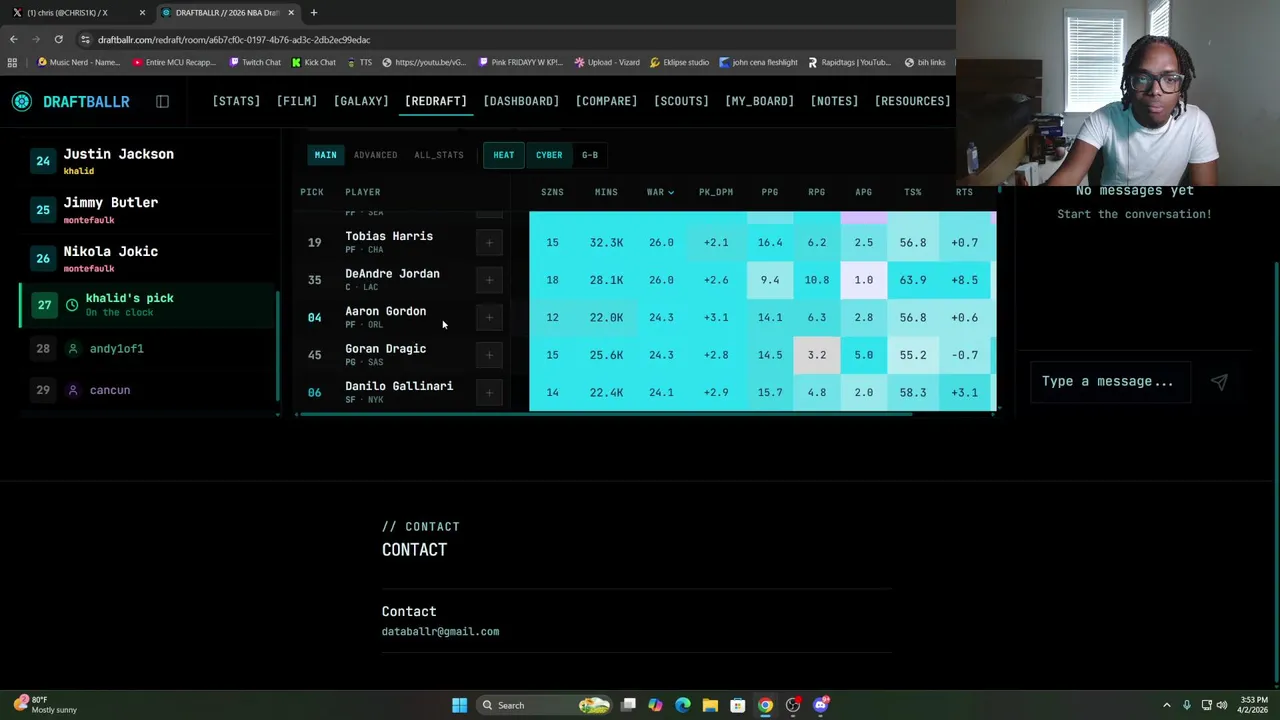Show hidden system tray icons

pyautogui.click(x=1166, y=705)
